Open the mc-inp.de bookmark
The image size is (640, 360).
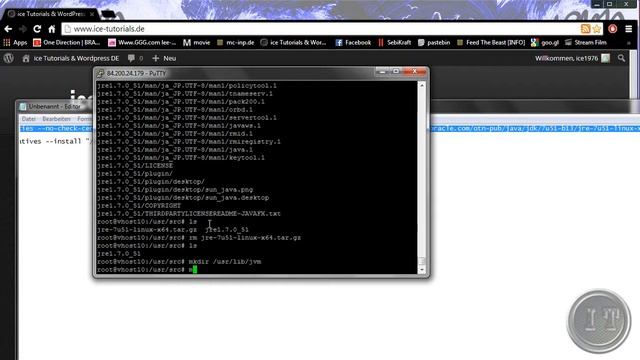point(236,42)
